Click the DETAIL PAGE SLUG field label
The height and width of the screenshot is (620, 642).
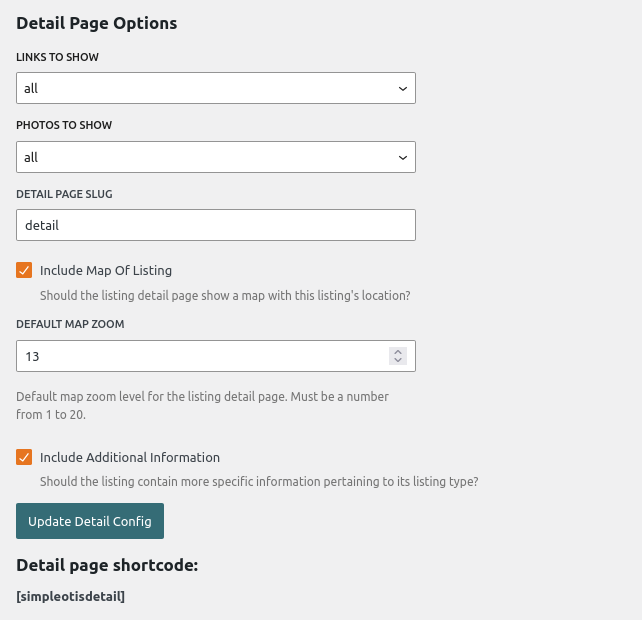coord(64,194)
